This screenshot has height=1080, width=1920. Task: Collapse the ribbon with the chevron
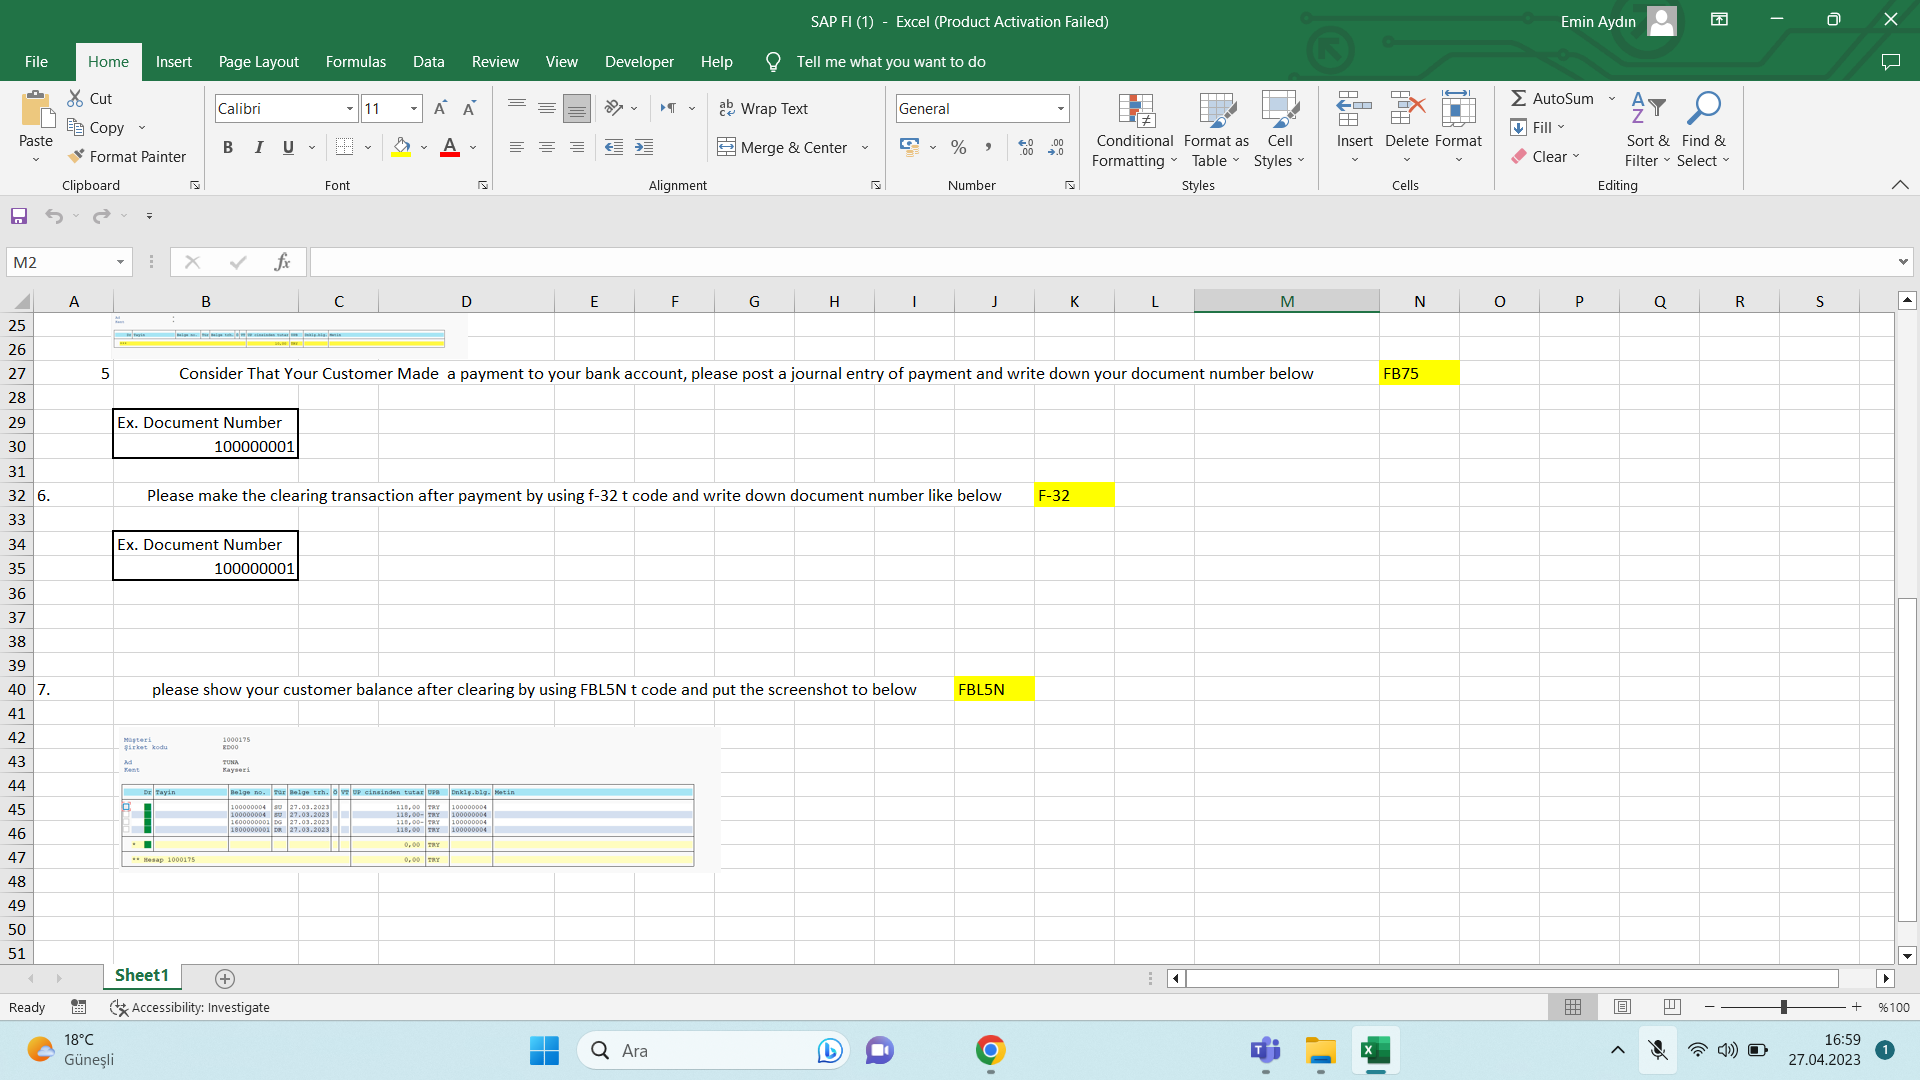(1900, 185)
